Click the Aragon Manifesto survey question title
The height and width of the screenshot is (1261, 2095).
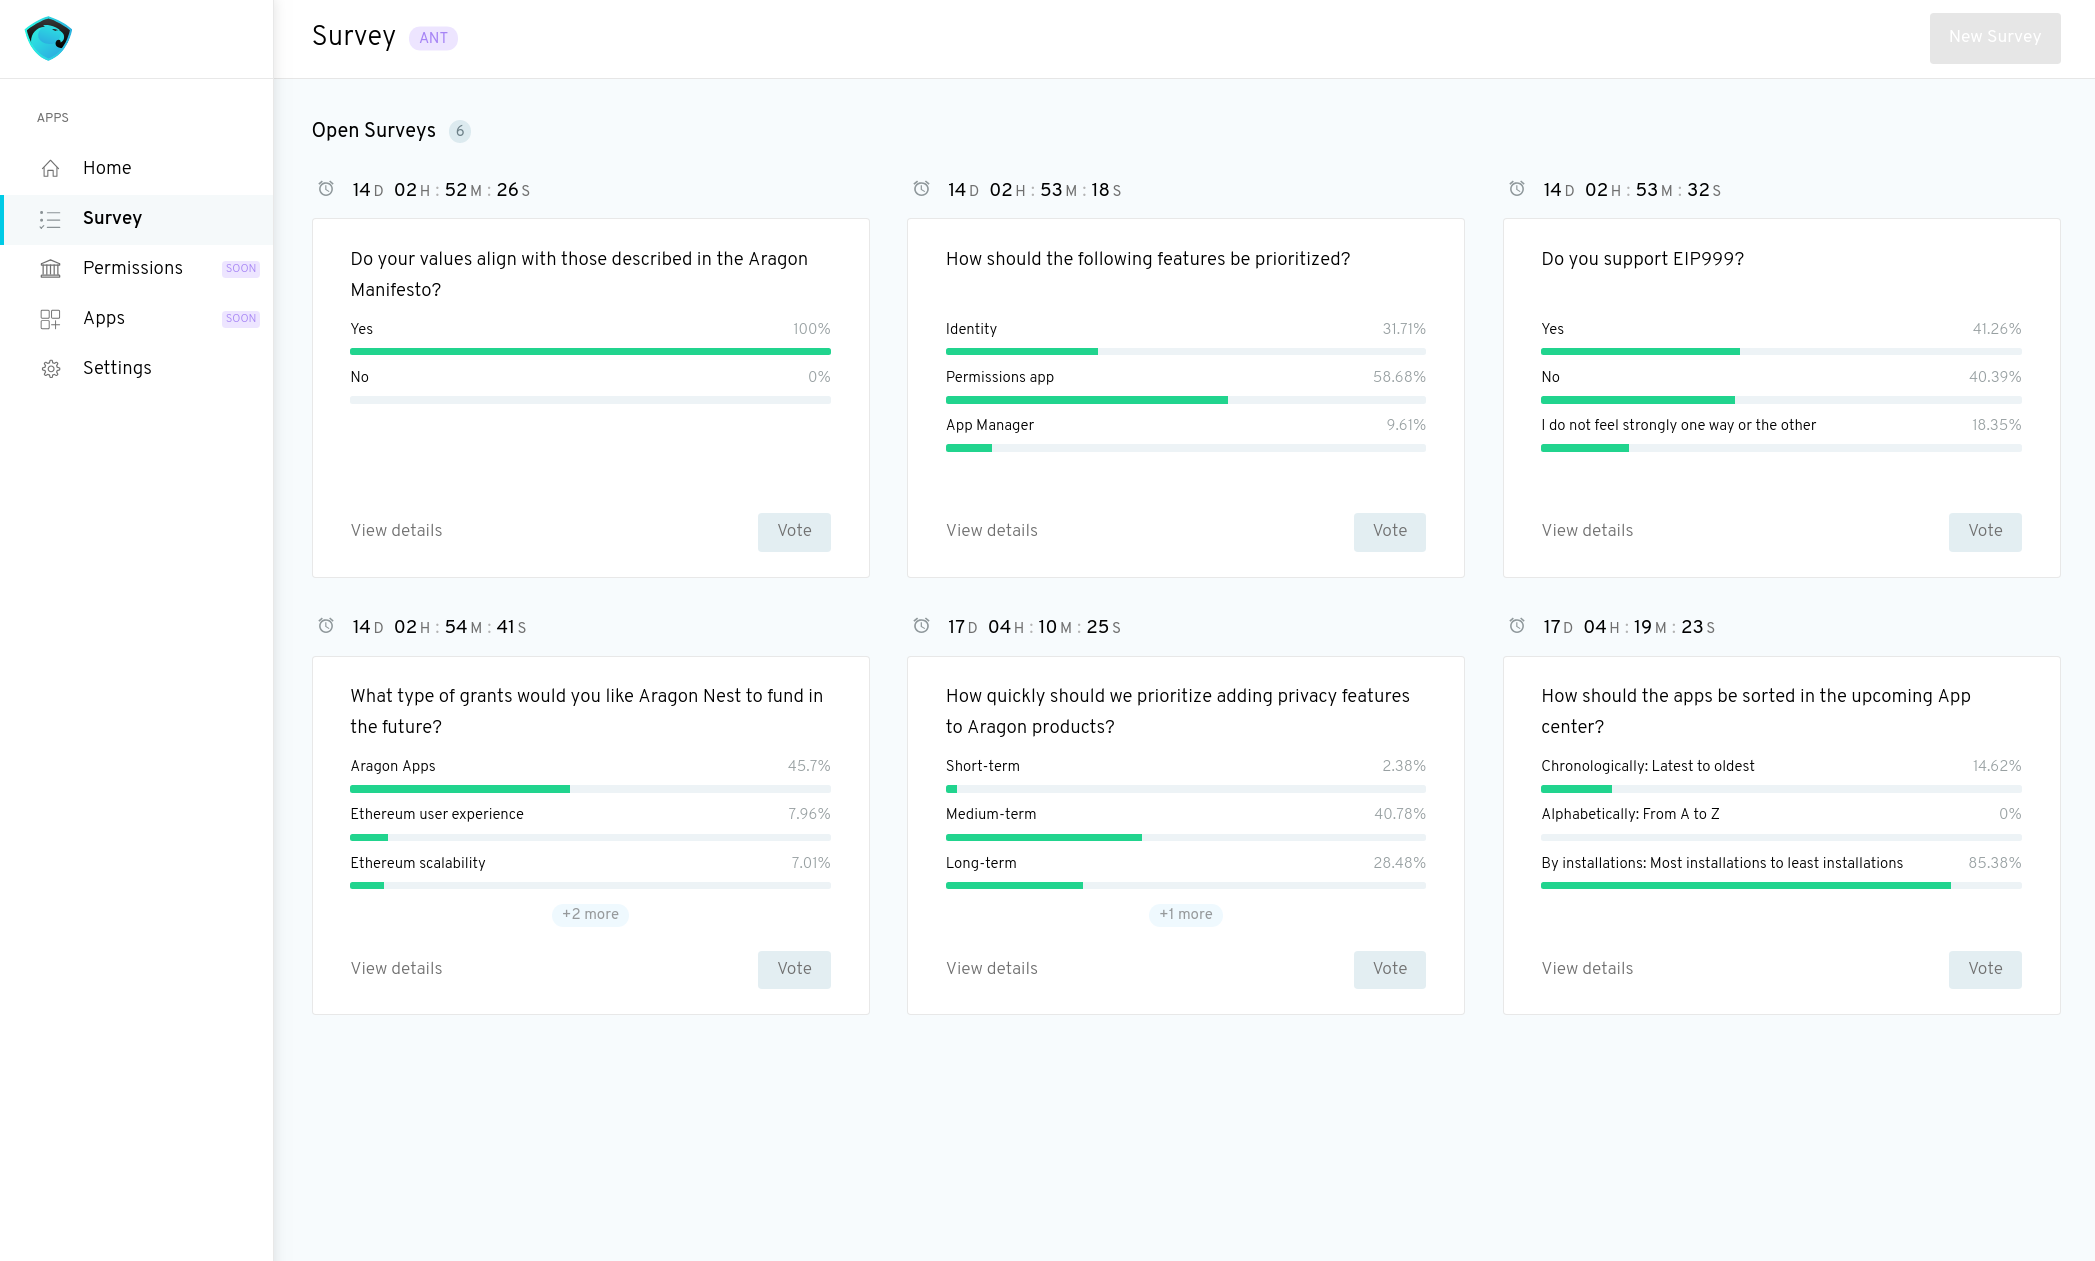pos(579,275)
